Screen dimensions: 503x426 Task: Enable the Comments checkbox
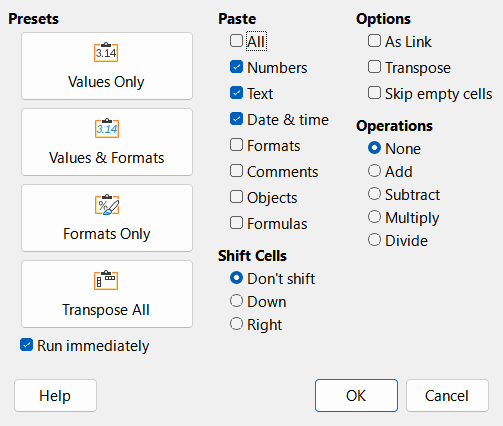[236, 171]
